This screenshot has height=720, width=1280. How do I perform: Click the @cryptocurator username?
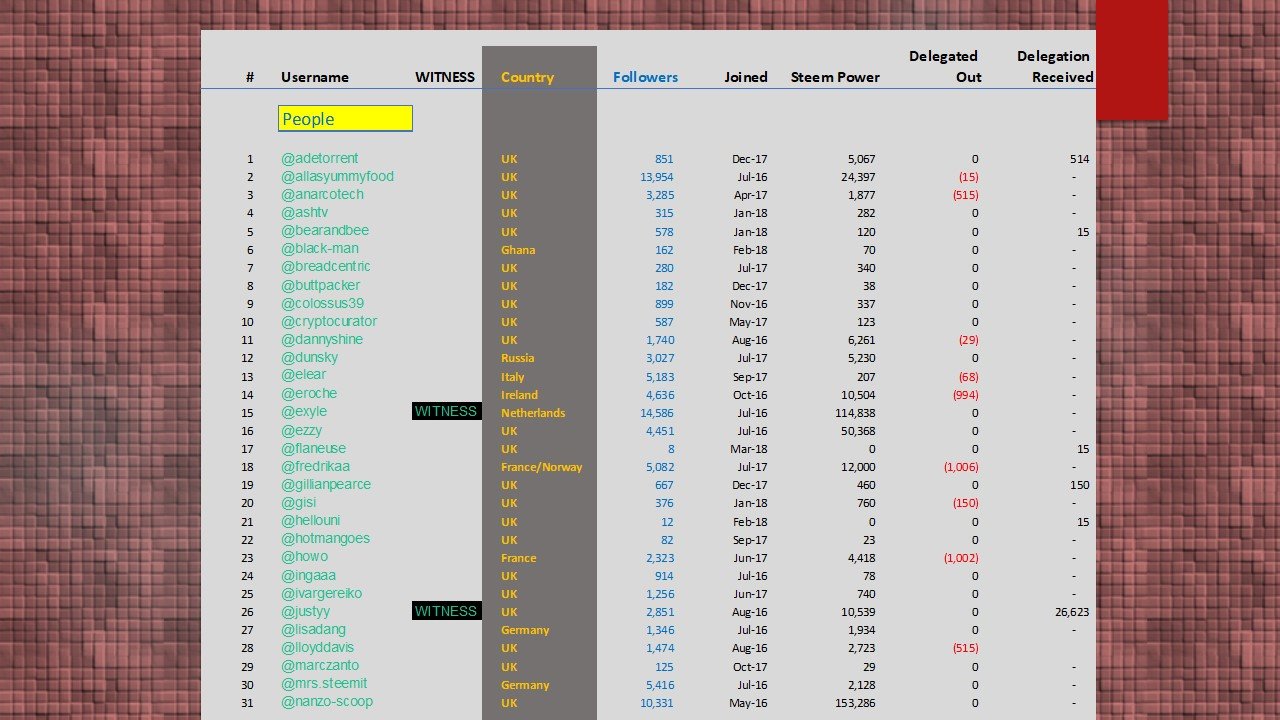pos(329,321)
